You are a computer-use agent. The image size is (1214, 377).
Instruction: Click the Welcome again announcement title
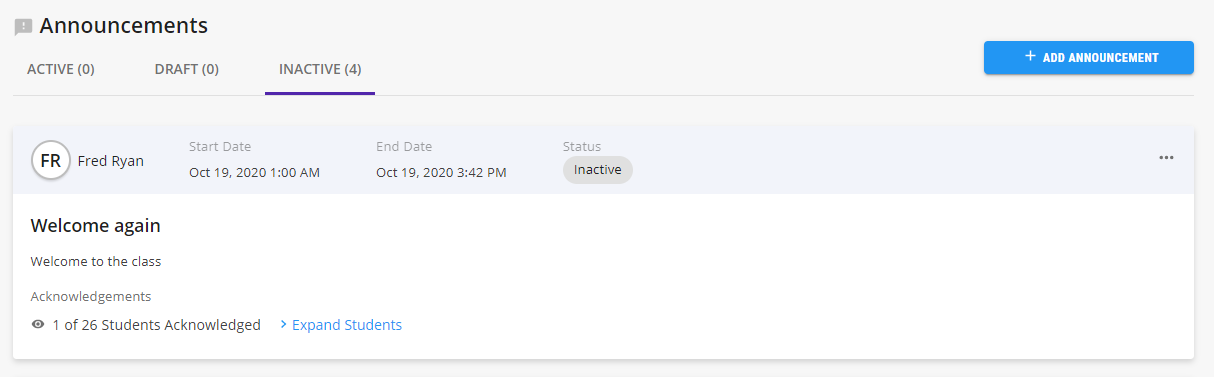pyautogui.click(x=96, y=226)
